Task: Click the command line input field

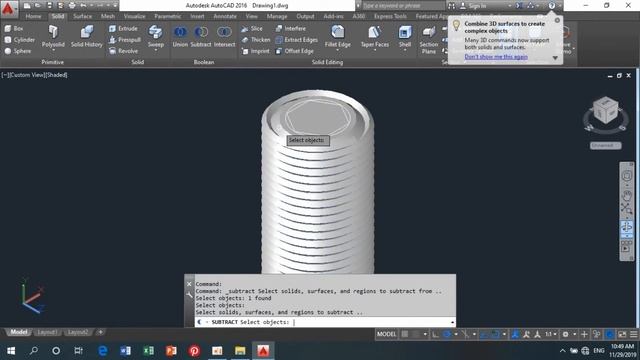Action: (324, 322)
